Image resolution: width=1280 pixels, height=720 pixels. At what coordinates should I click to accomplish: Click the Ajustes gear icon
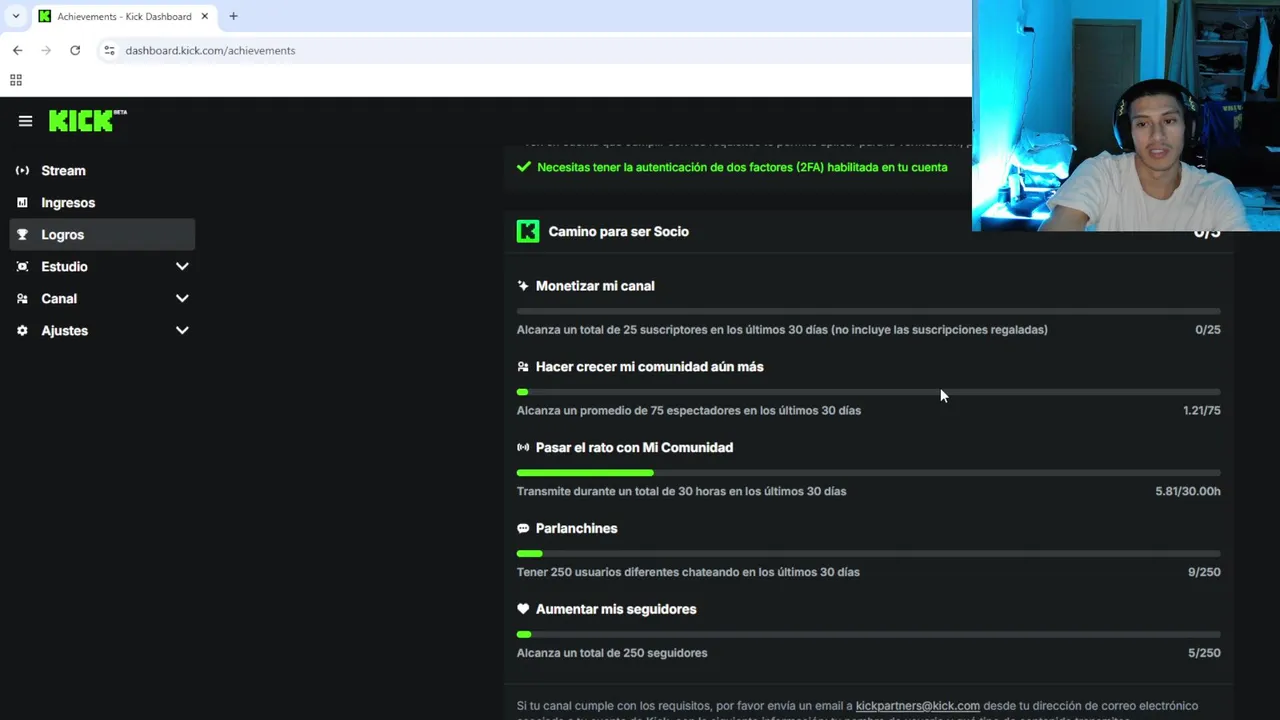[x=22, y=330]
